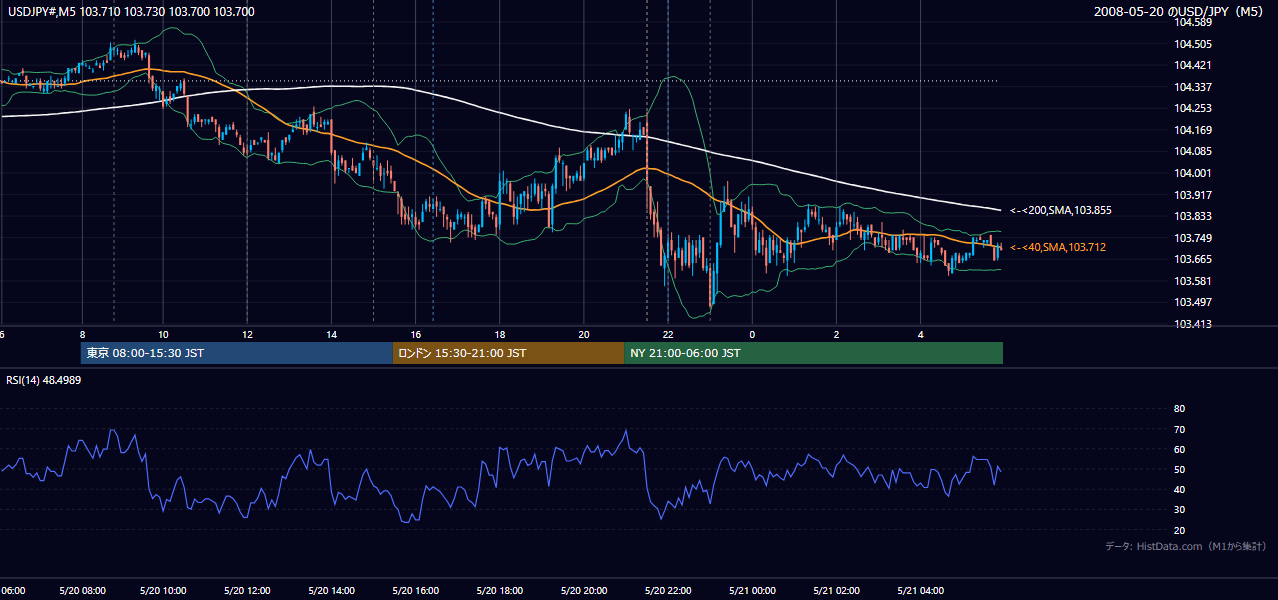Viewport: 1278px width, 600px height.
Task: Click the 5/20 22:00 date axis label
Action: coord(669,590)
